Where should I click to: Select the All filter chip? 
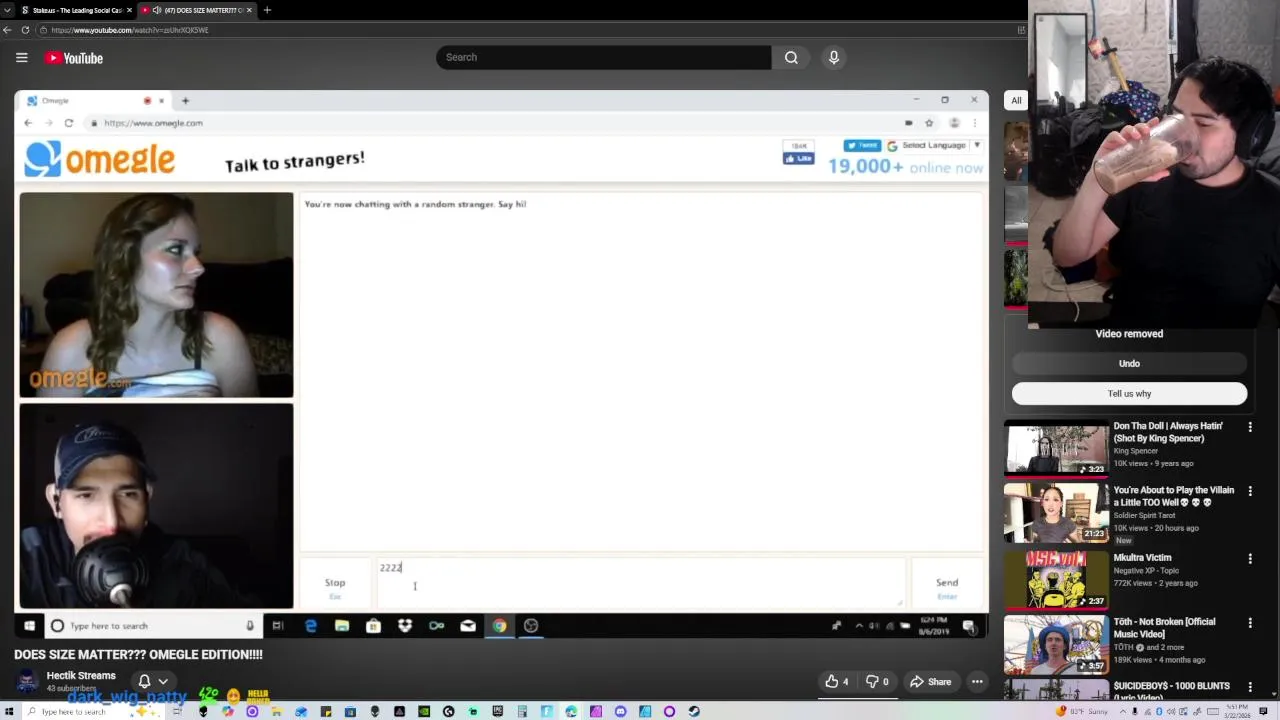click(x=1016, y=100)
